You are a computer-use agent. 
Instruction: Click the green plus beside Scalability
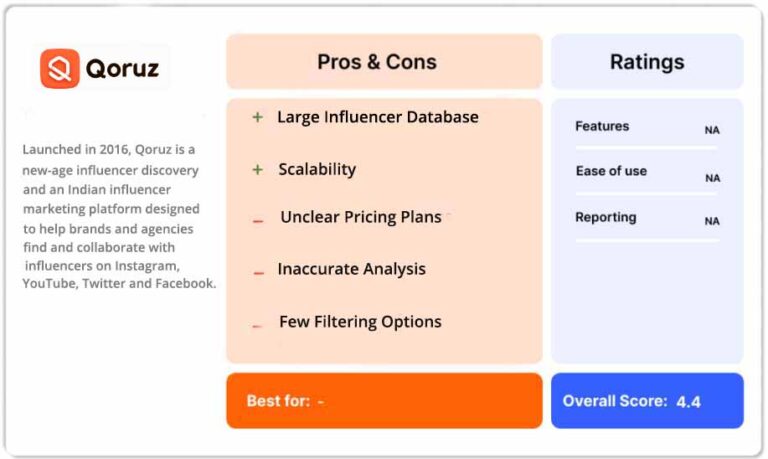pos(258,169)
